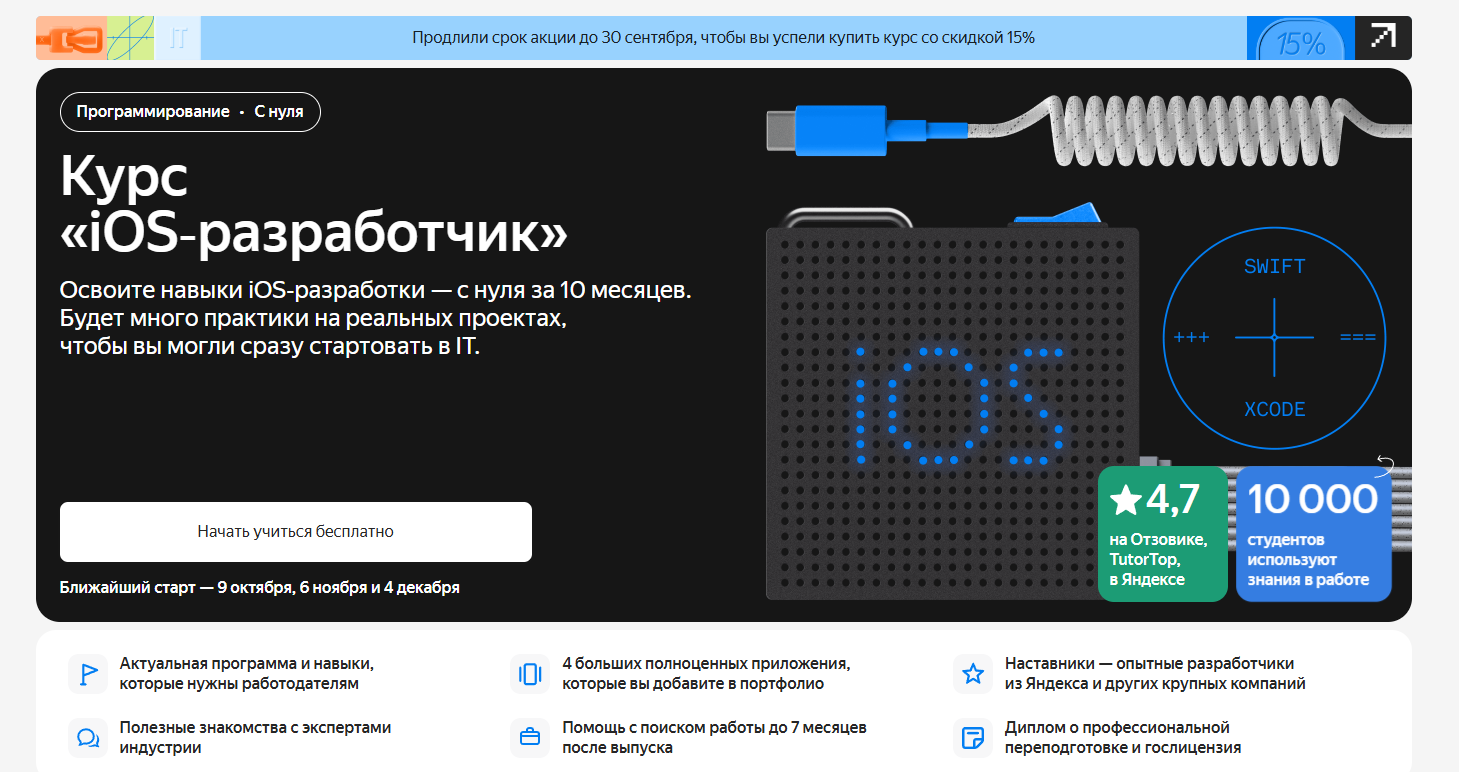Image resolution: width=1459 pixels, height=772 pixels.
Task: Click the SWIFT label in the circle
Action: [1274, 267]
